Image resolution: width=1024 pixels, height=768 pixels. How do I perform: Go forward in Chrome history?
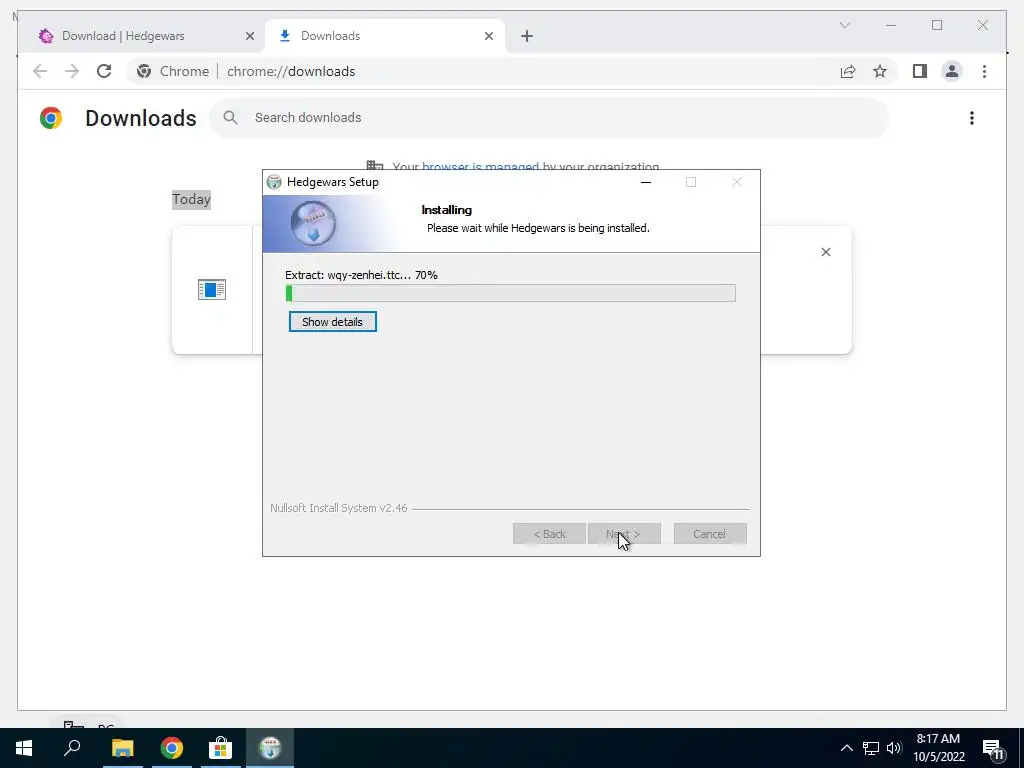coord(72,71)
